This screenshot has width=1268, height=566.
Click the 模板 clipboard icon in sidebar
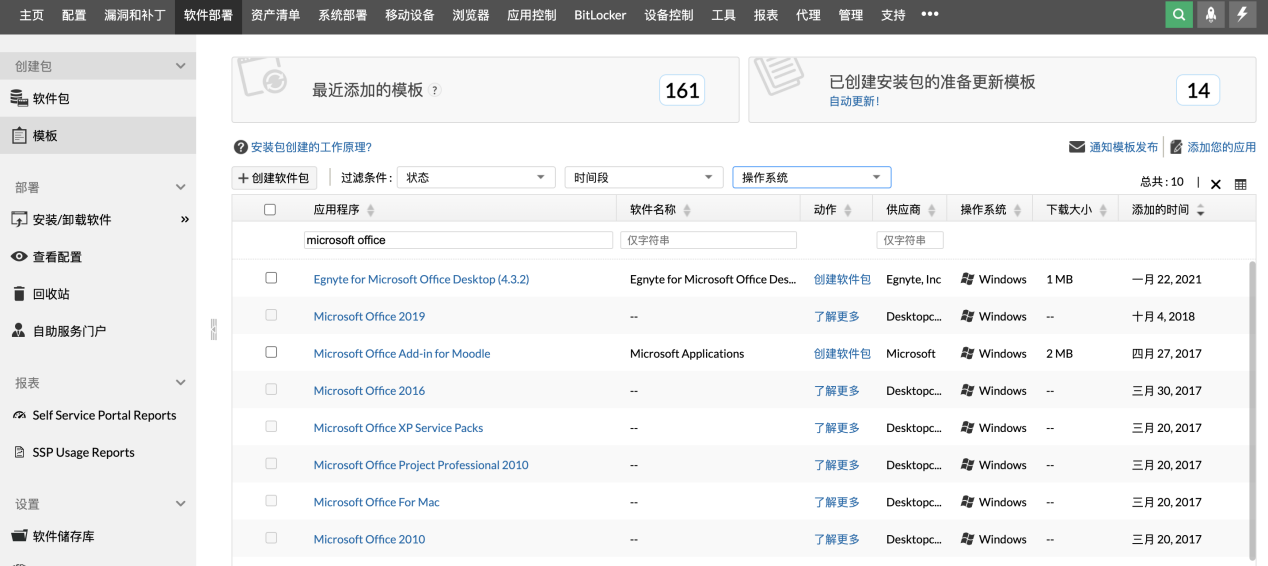(18, 135)
